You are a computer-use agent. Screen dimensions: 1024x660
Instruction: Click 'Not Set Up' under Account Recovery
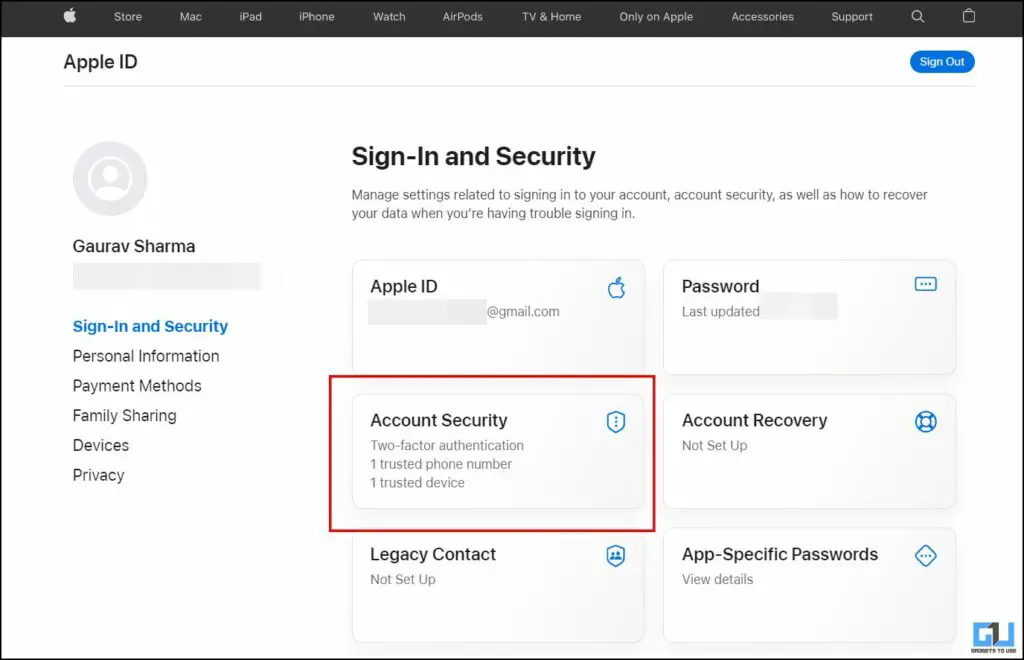pyautogui.click(x=714, y=446)
